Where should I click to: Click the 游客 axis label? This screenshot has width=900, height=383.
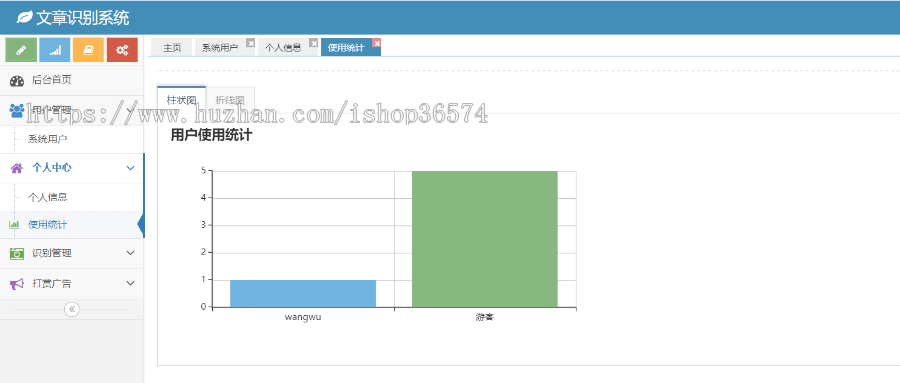485,316
